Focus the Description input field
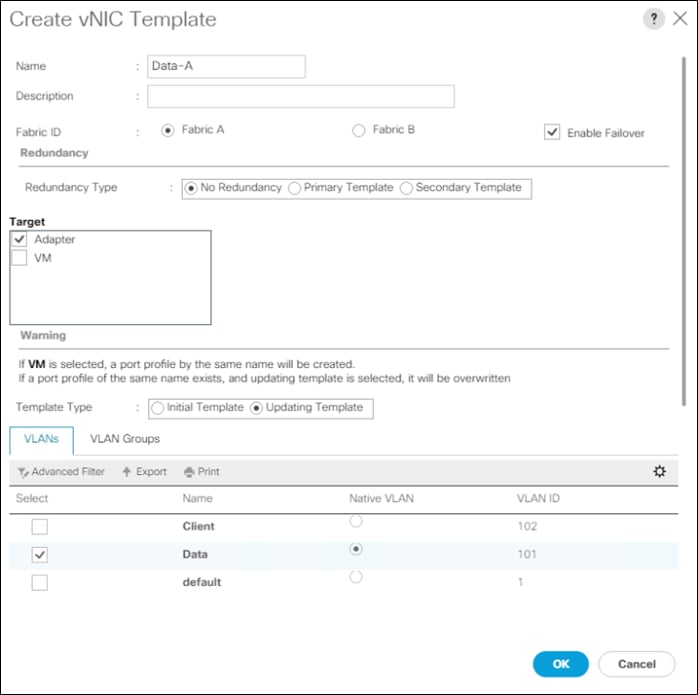Viewport: 698px width, 695px height. click(x=301, y=96)
